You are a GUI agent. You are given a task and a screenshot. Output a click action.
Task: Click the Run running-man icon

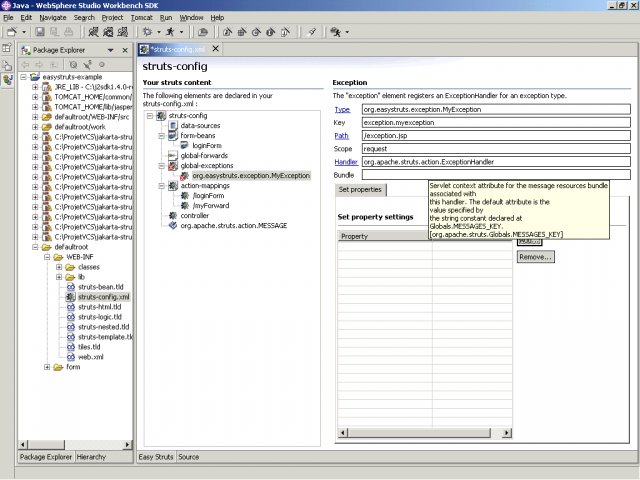point(170,32)
